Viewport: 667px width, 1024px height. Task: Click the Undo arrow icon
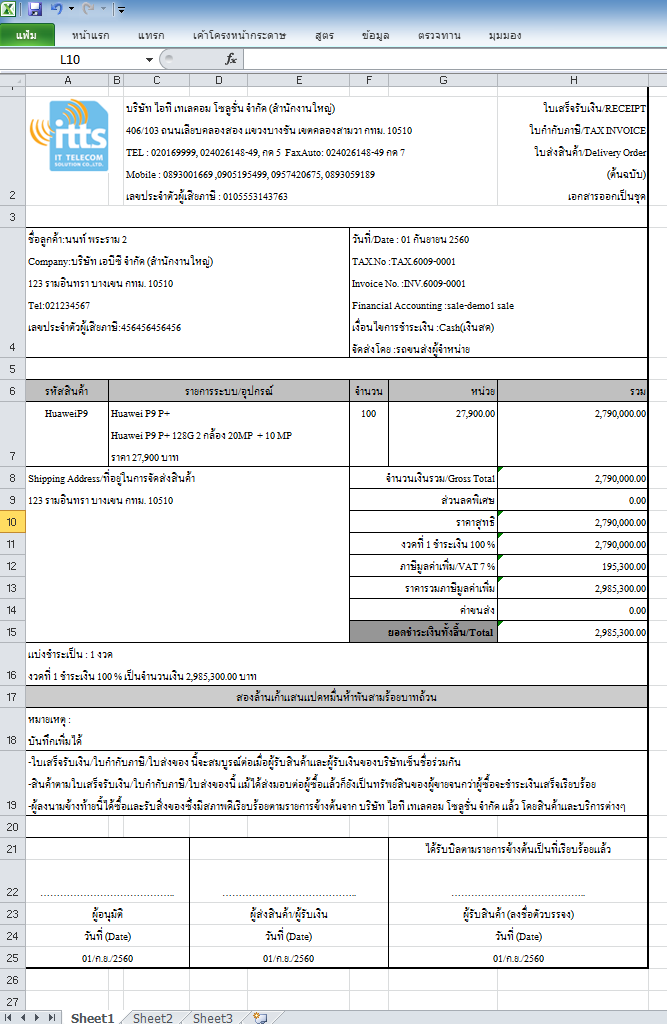(x=57, y=9)
